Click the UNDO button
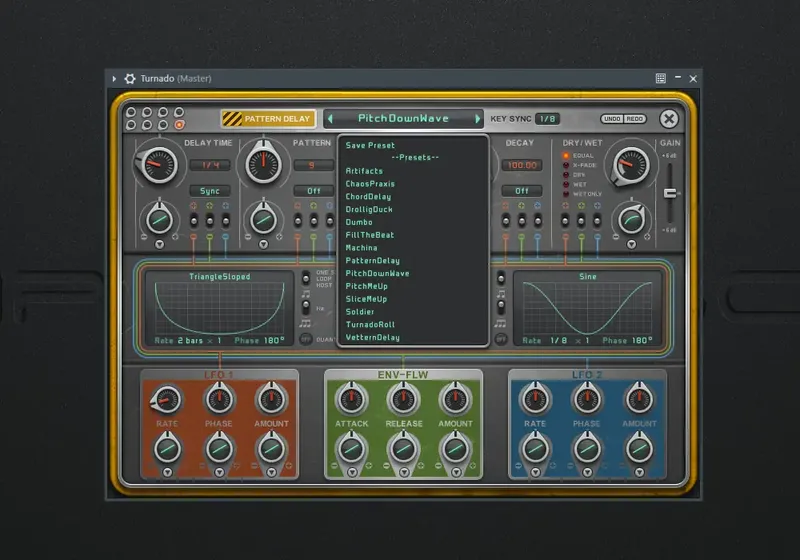 [612, 119]
